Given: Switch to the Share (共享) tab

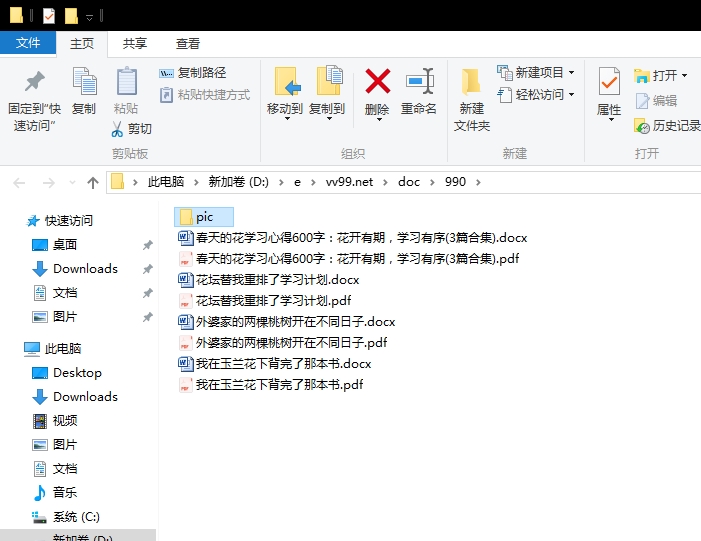Looking at the screenshot, I should [135, 44].
